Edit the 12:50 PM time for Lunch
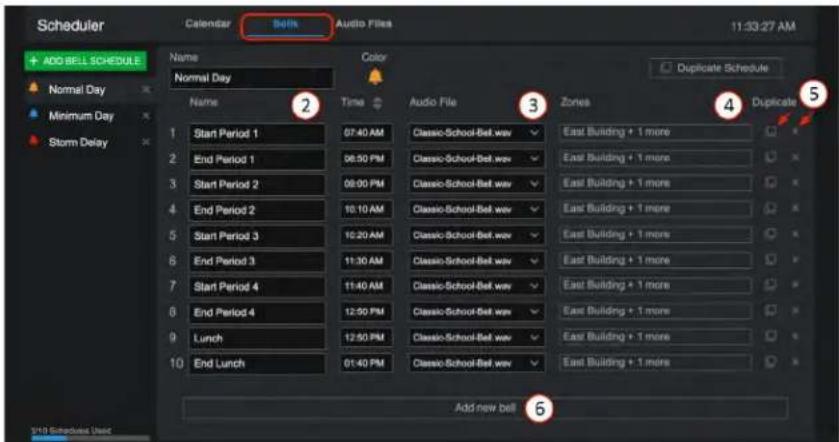Screen dimensions: 839x442 pyautogui.click(x=367, y=337)
